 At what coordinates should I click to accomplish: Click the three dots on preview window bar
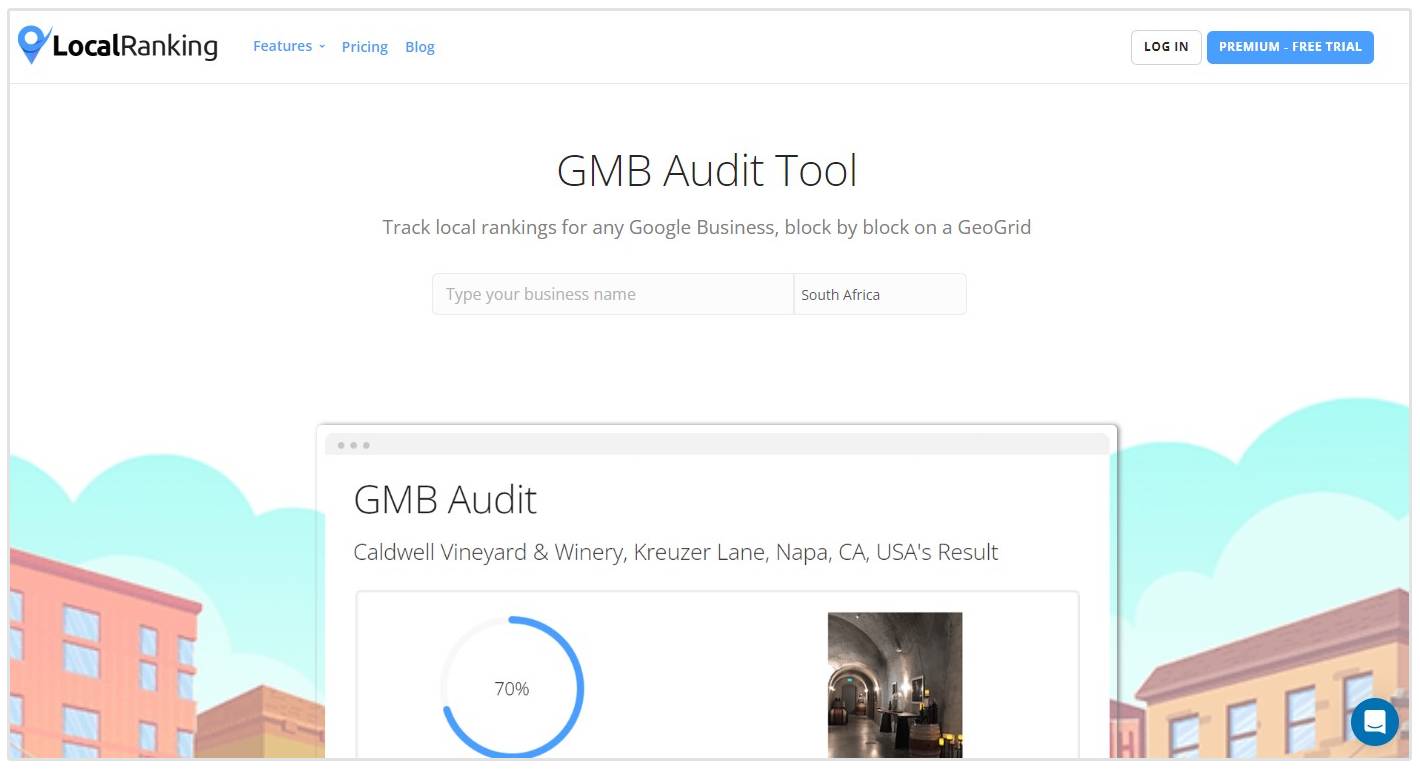[353, 445]
